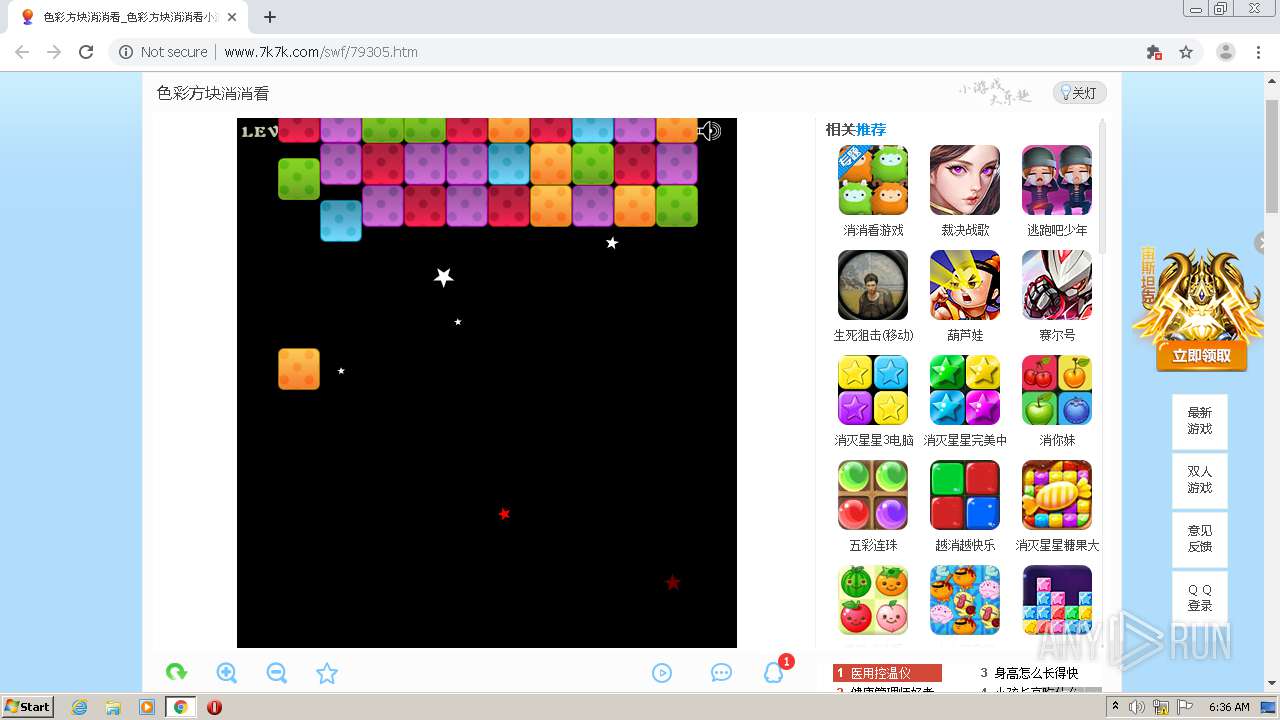Open the 五彩连珠 game thumbnail
The height and width of the screenshot is (720, 1280).
(x=873, y=495)
